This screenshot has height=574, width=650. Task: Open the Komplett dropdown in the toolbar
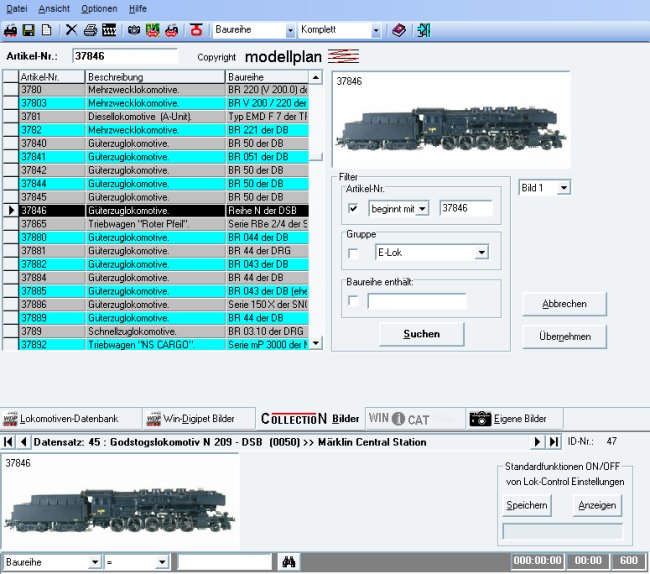click(x=376, y=30)
